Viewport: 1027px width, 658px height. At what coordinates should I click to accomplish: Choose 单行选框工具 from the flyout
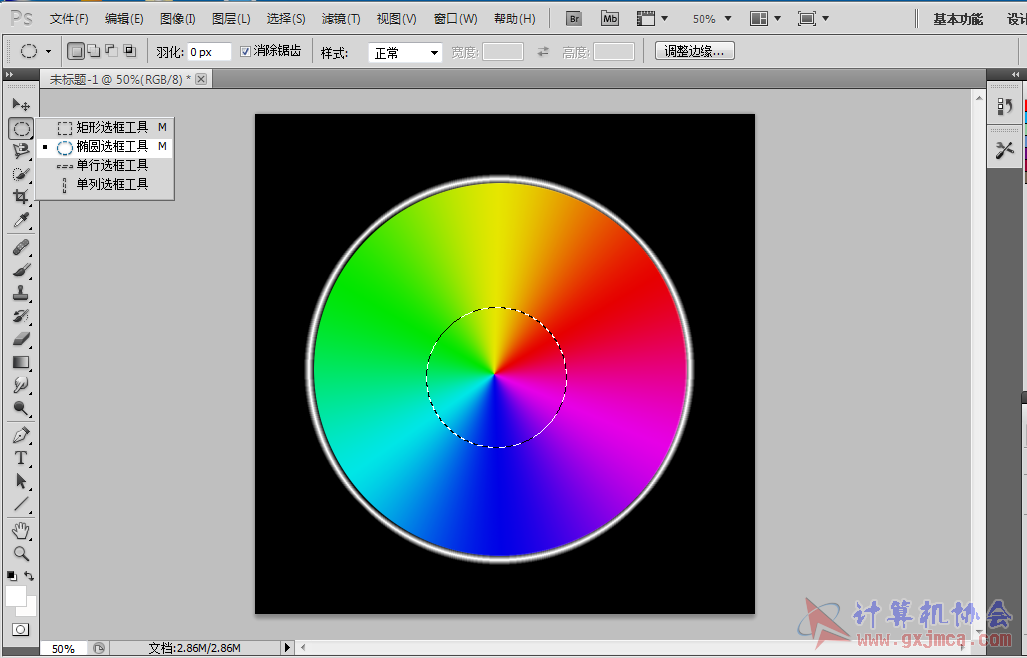pyautogui.click(x=105, y=166)
